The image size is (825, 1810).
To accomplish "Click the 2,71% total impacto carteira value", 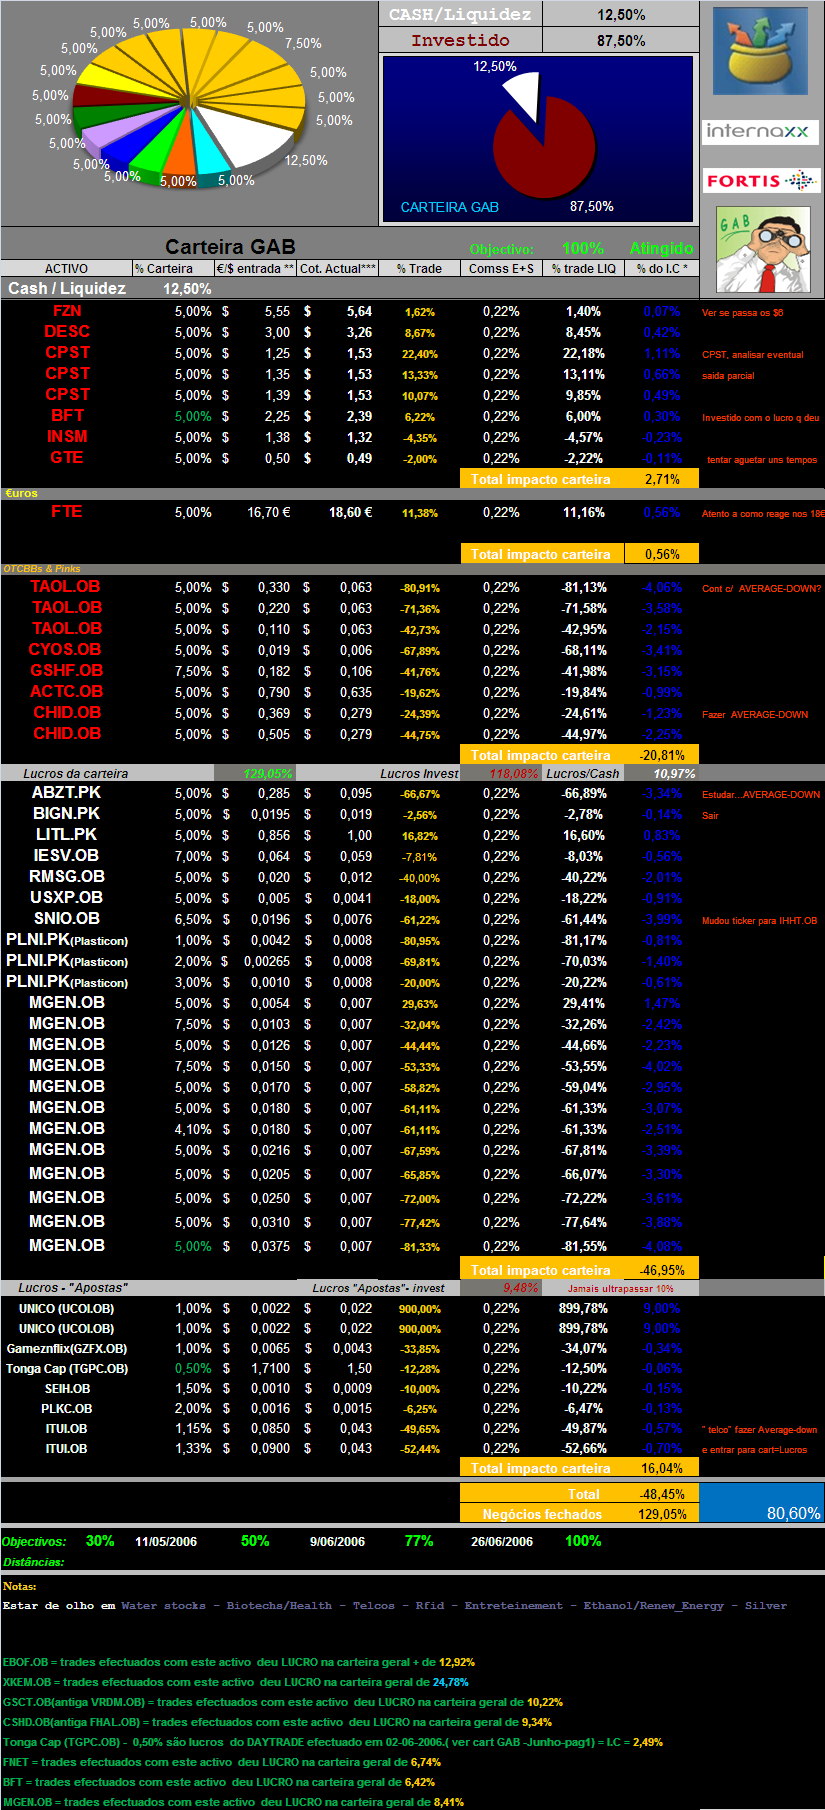I will (x=662, y=479).
